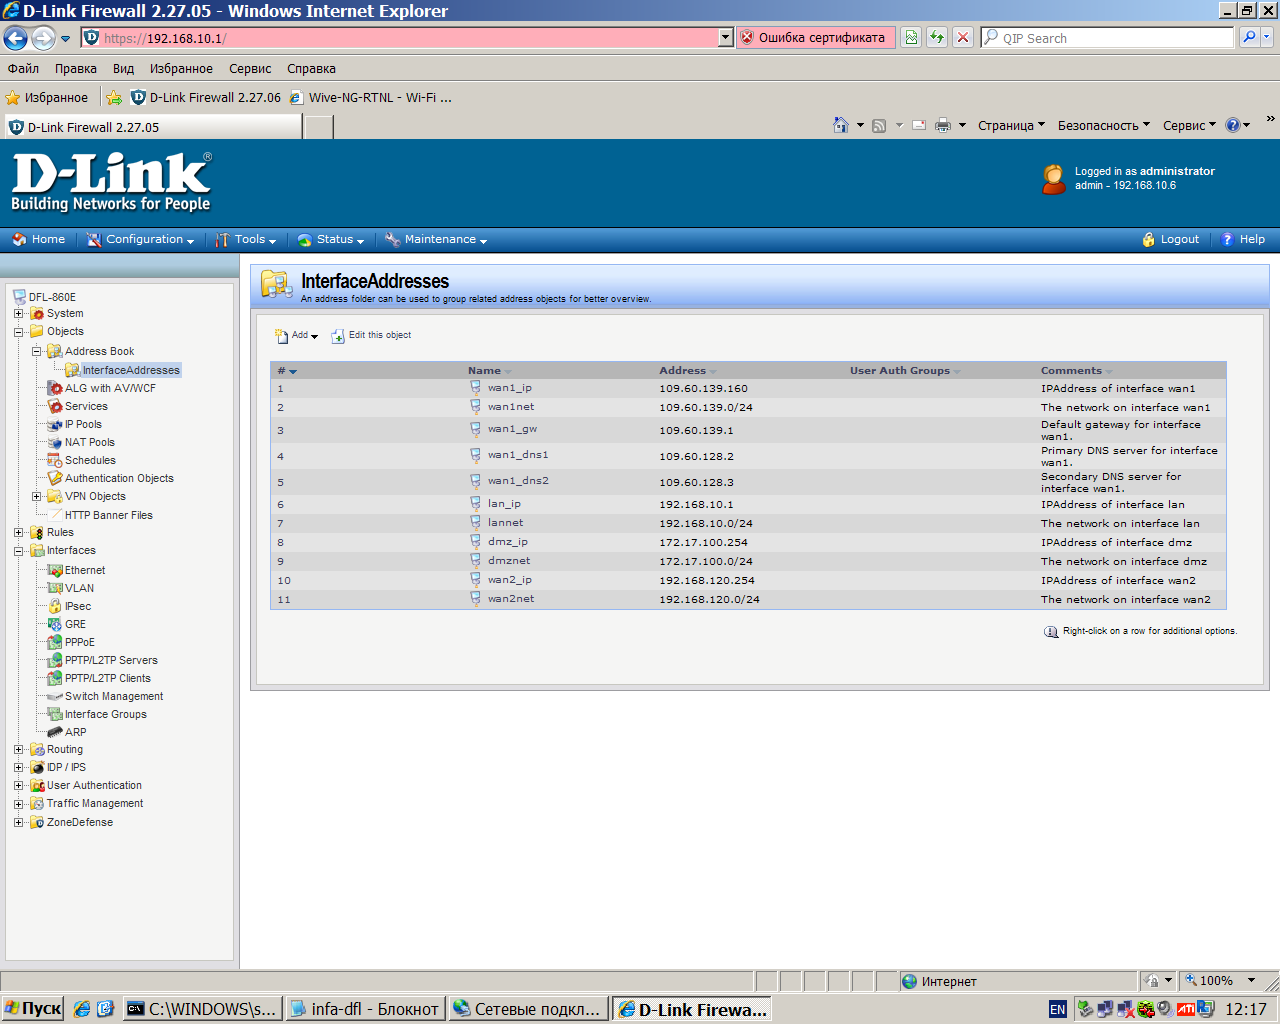Open the Internet Explorer quick launch icon in taskbar
The width and height of the screenshot is (1280, 1024).
(x=82, y=1009)
